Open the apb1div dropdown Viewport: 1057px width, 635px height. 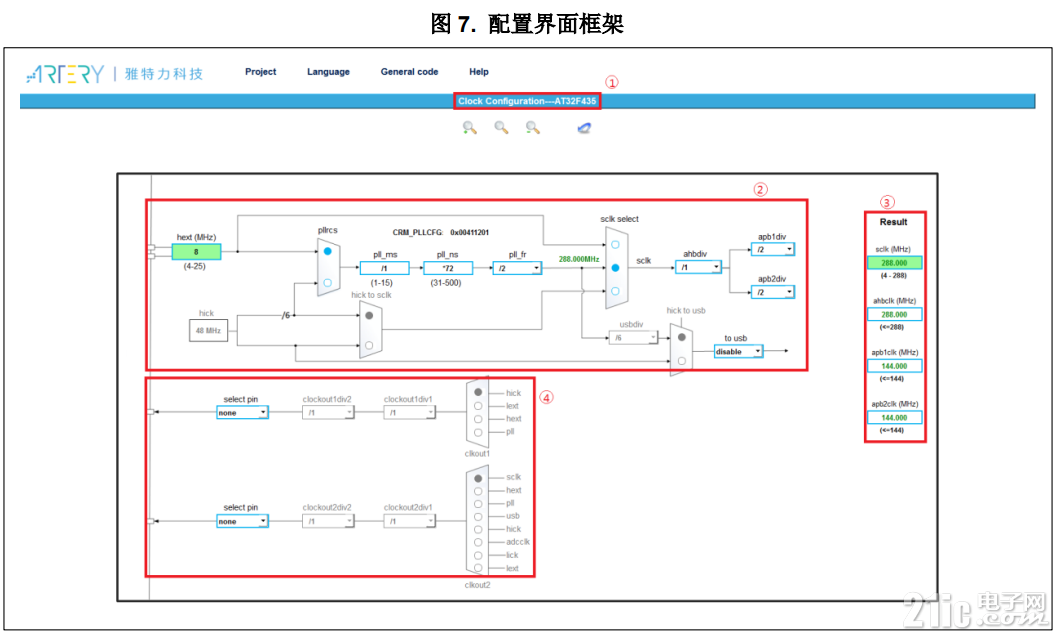[773, 249]
